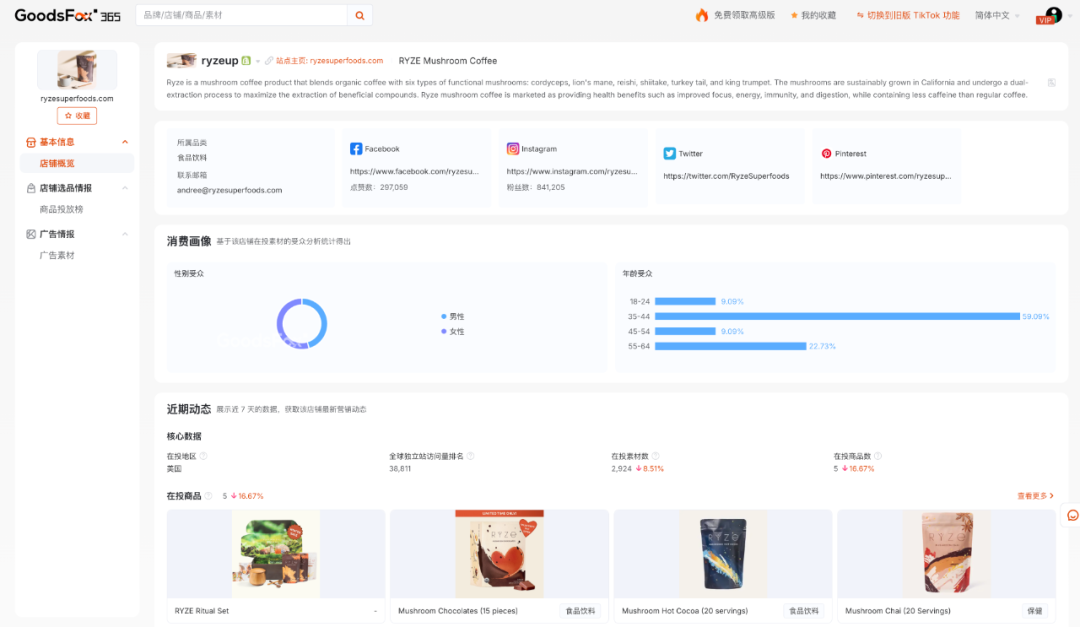The image size is (1080, 627).
Task: Collapse the 基本信息 sidebar section
Action: click(x=124, y=142)
